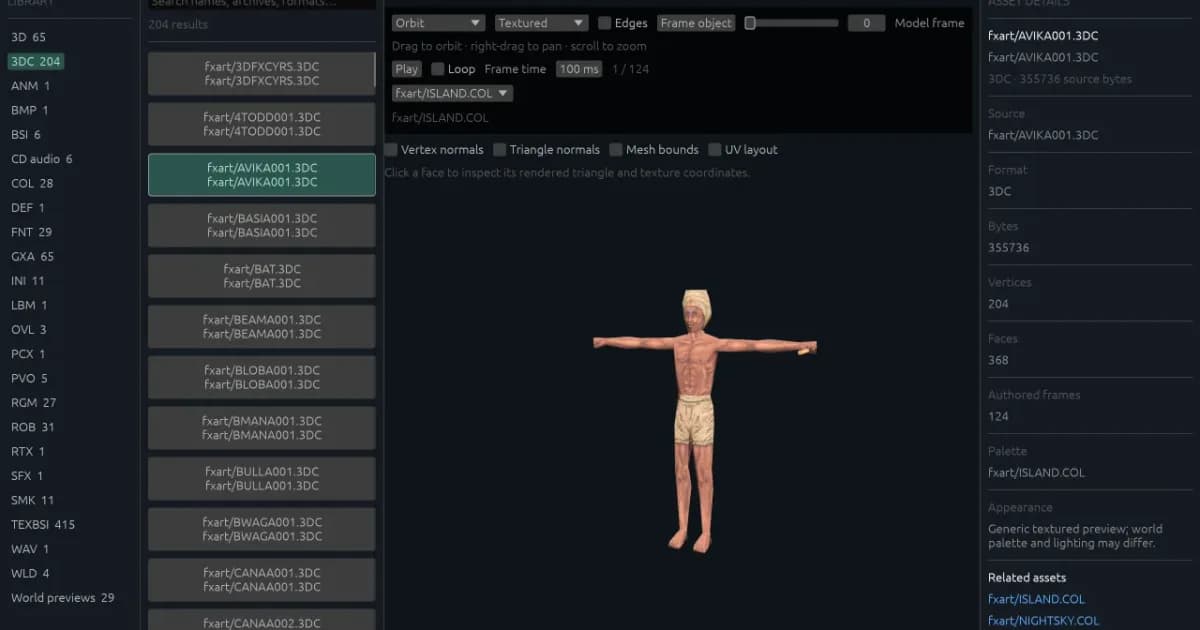
Task: Open the Orbit camera mode dropdown
Action: (x=438, y=23)
